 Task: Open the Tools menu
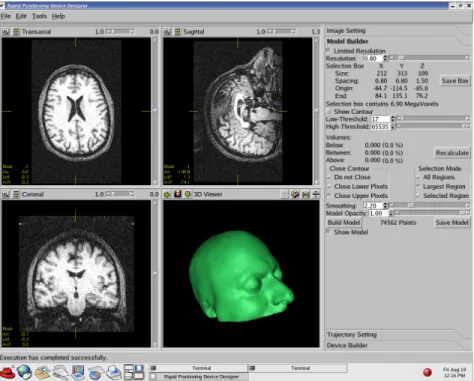(39, 16)
